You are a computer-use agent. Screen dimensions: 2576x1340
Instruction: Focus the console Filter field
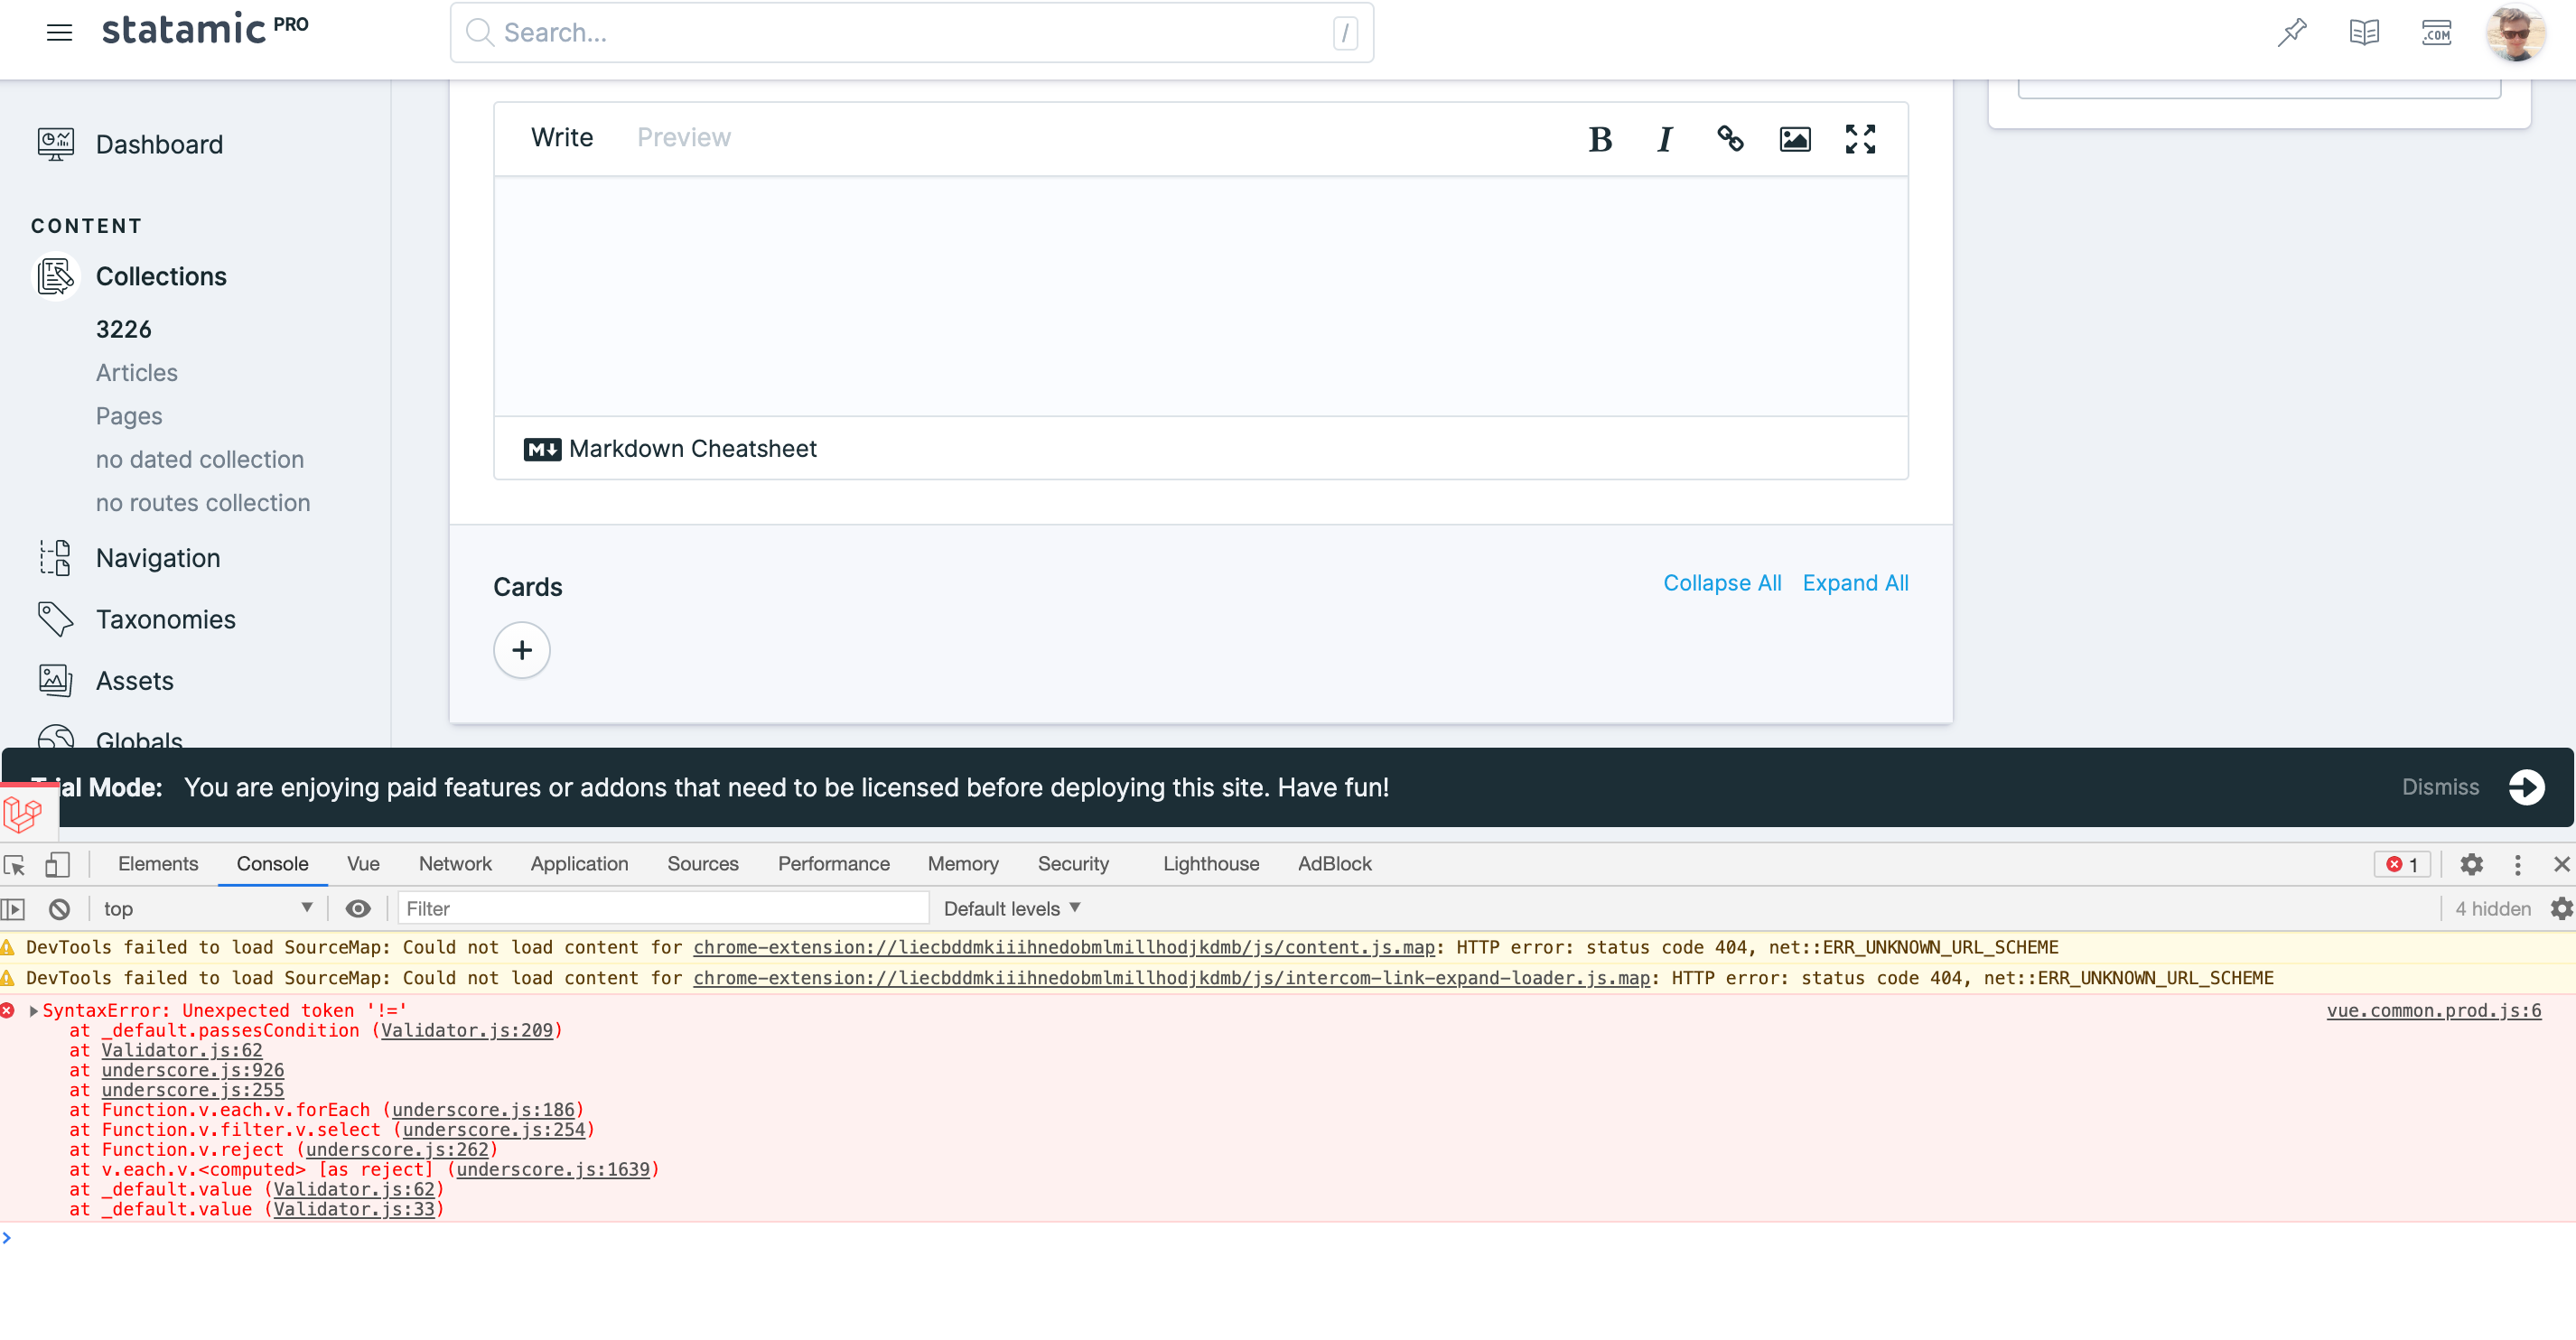click(663, 909)
